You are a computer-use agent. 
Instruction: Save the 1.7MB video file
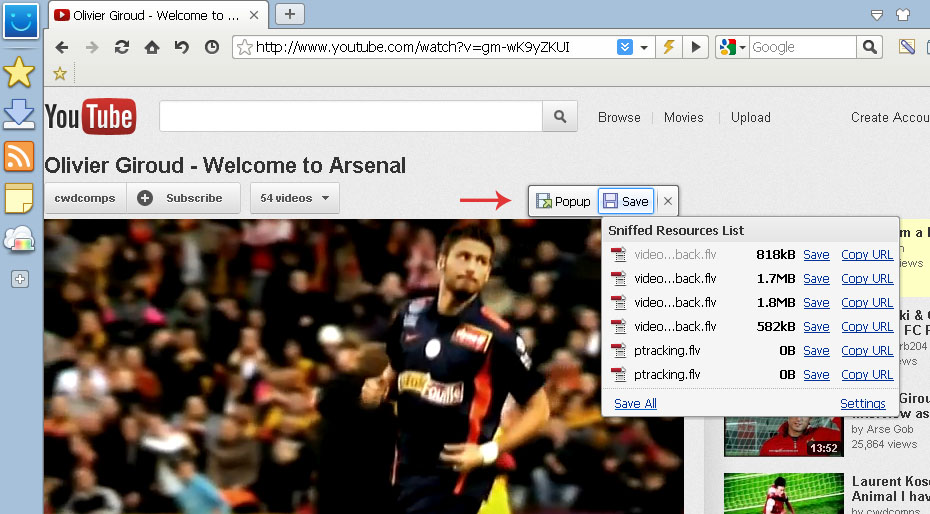816,279
